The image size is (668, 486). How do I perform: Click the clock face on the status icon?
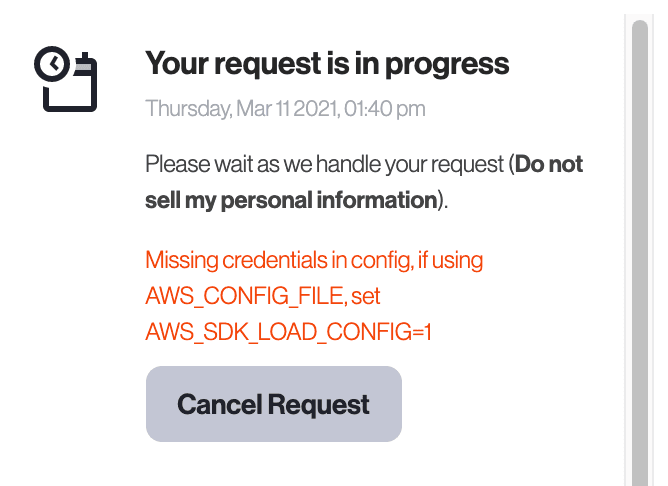53,65
